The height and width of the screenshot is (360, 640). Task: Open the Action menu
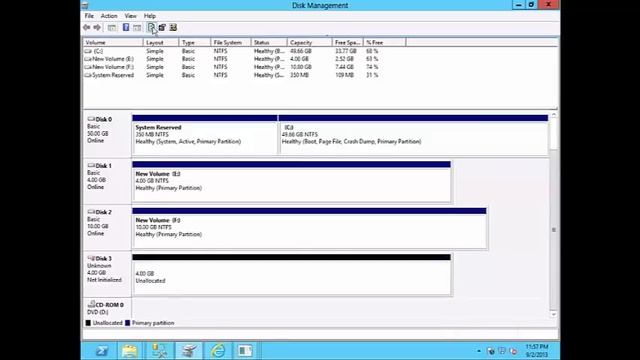pyautogui.click(x=109, y=16)
